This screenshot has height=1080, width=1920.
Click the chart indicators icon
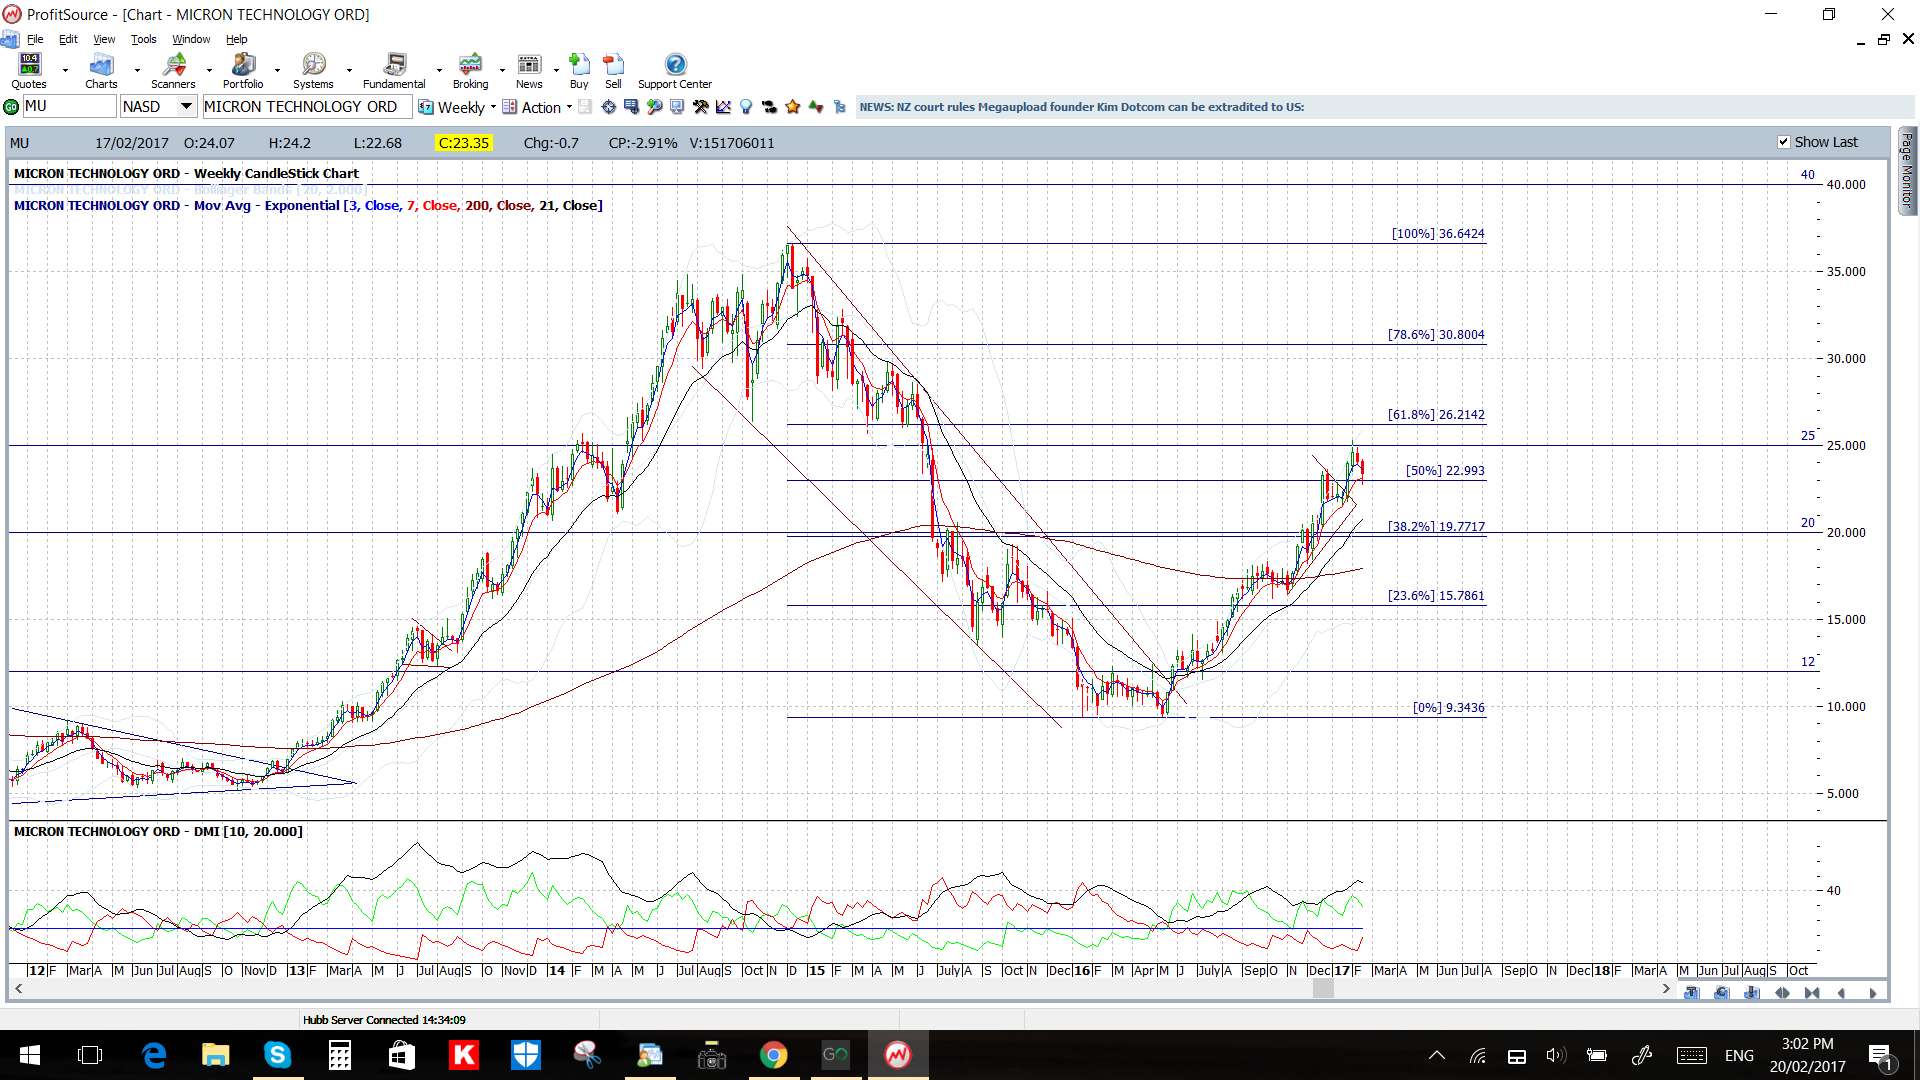coord(723,107)
